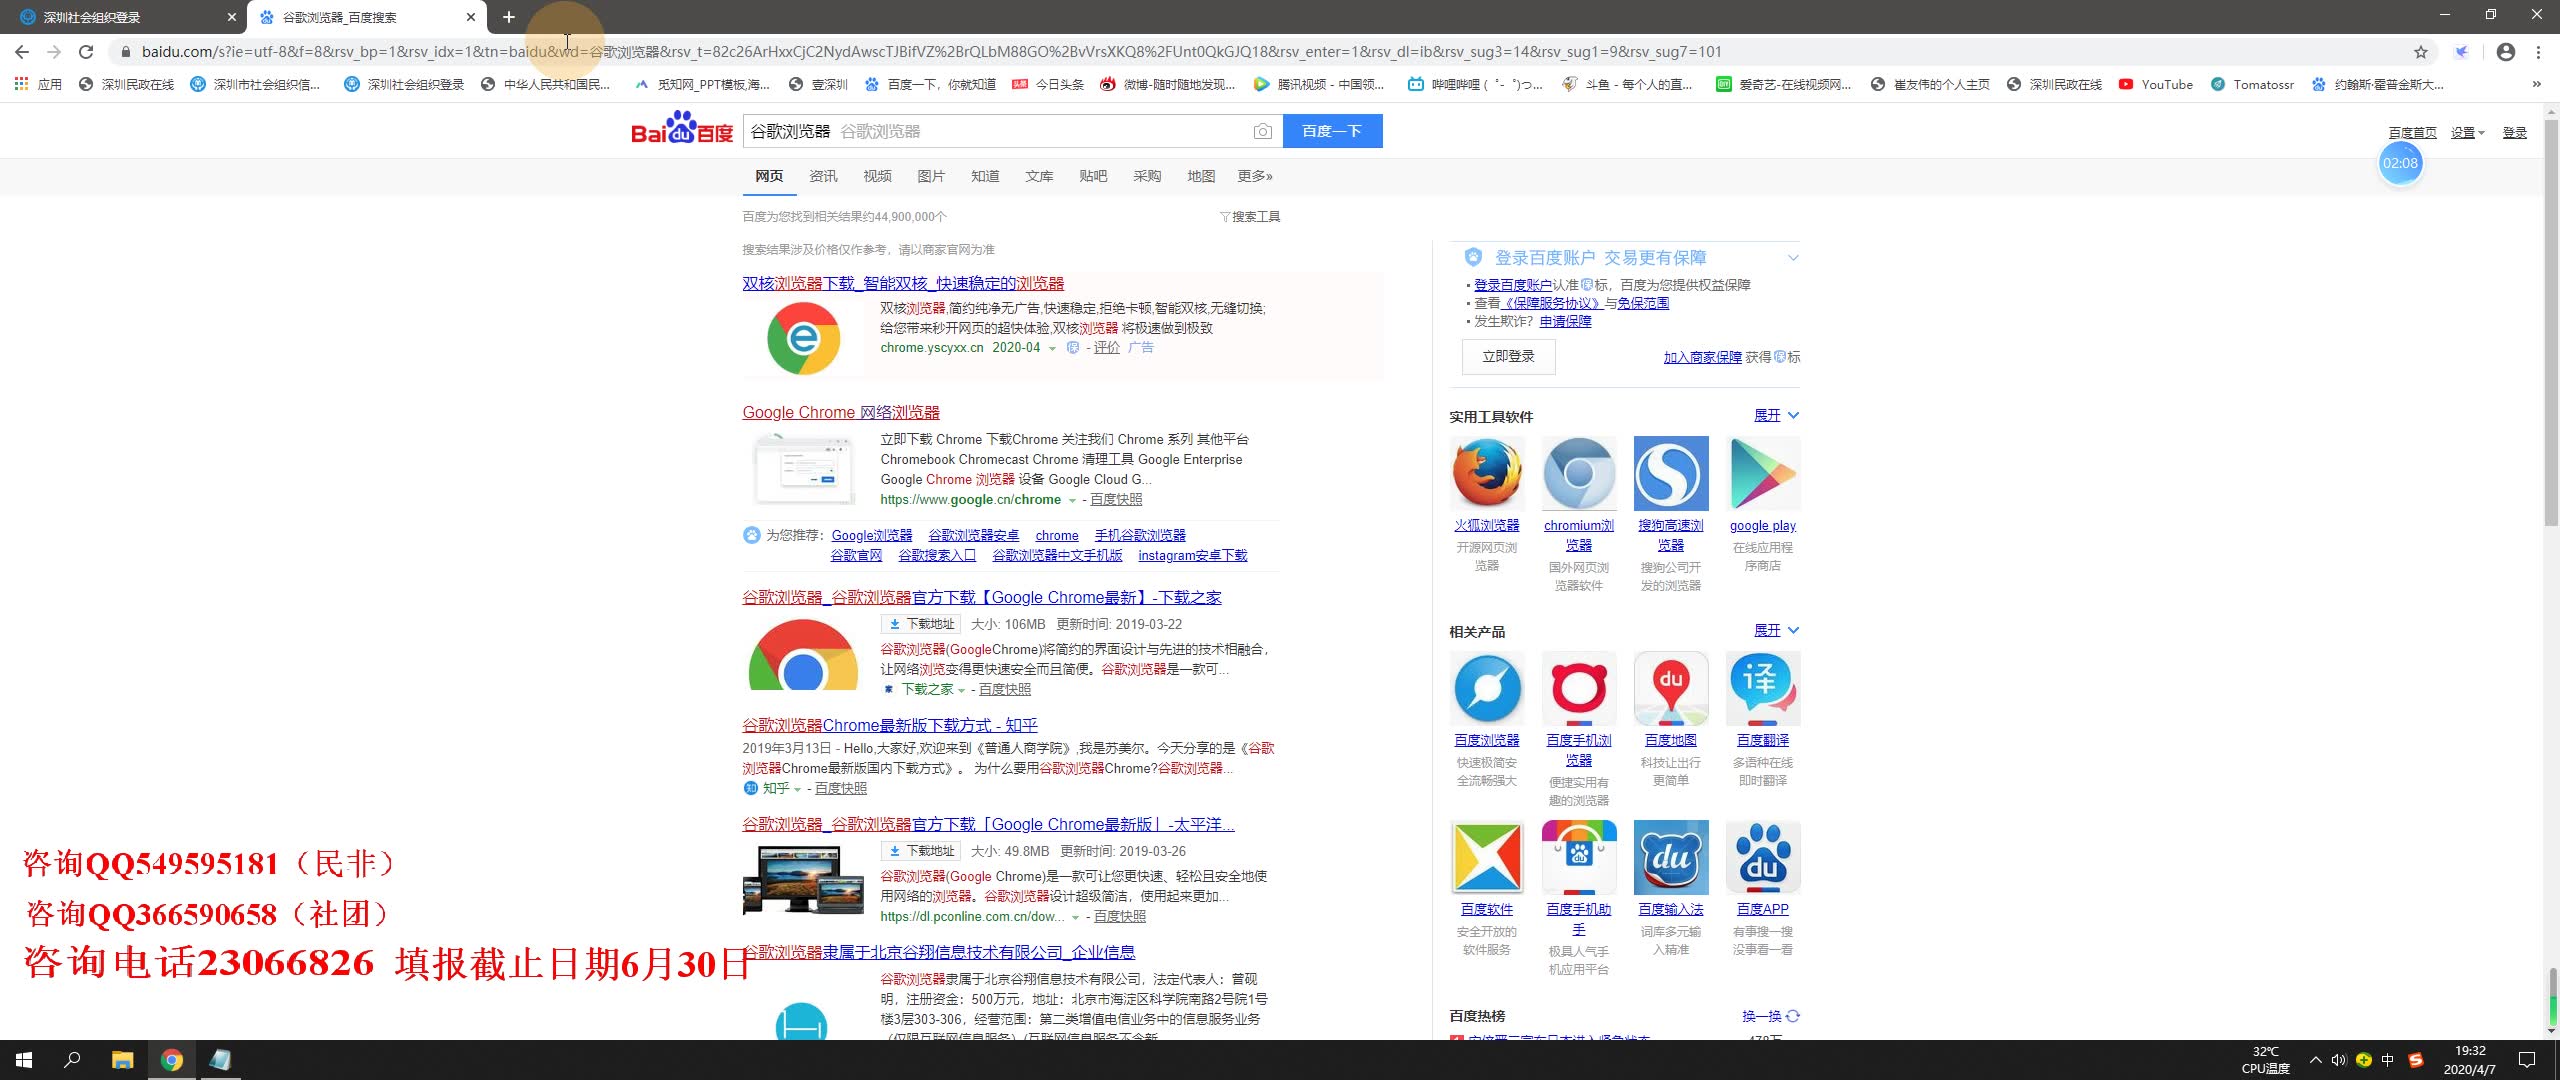Open a new browser tab

tap(509, 17)
